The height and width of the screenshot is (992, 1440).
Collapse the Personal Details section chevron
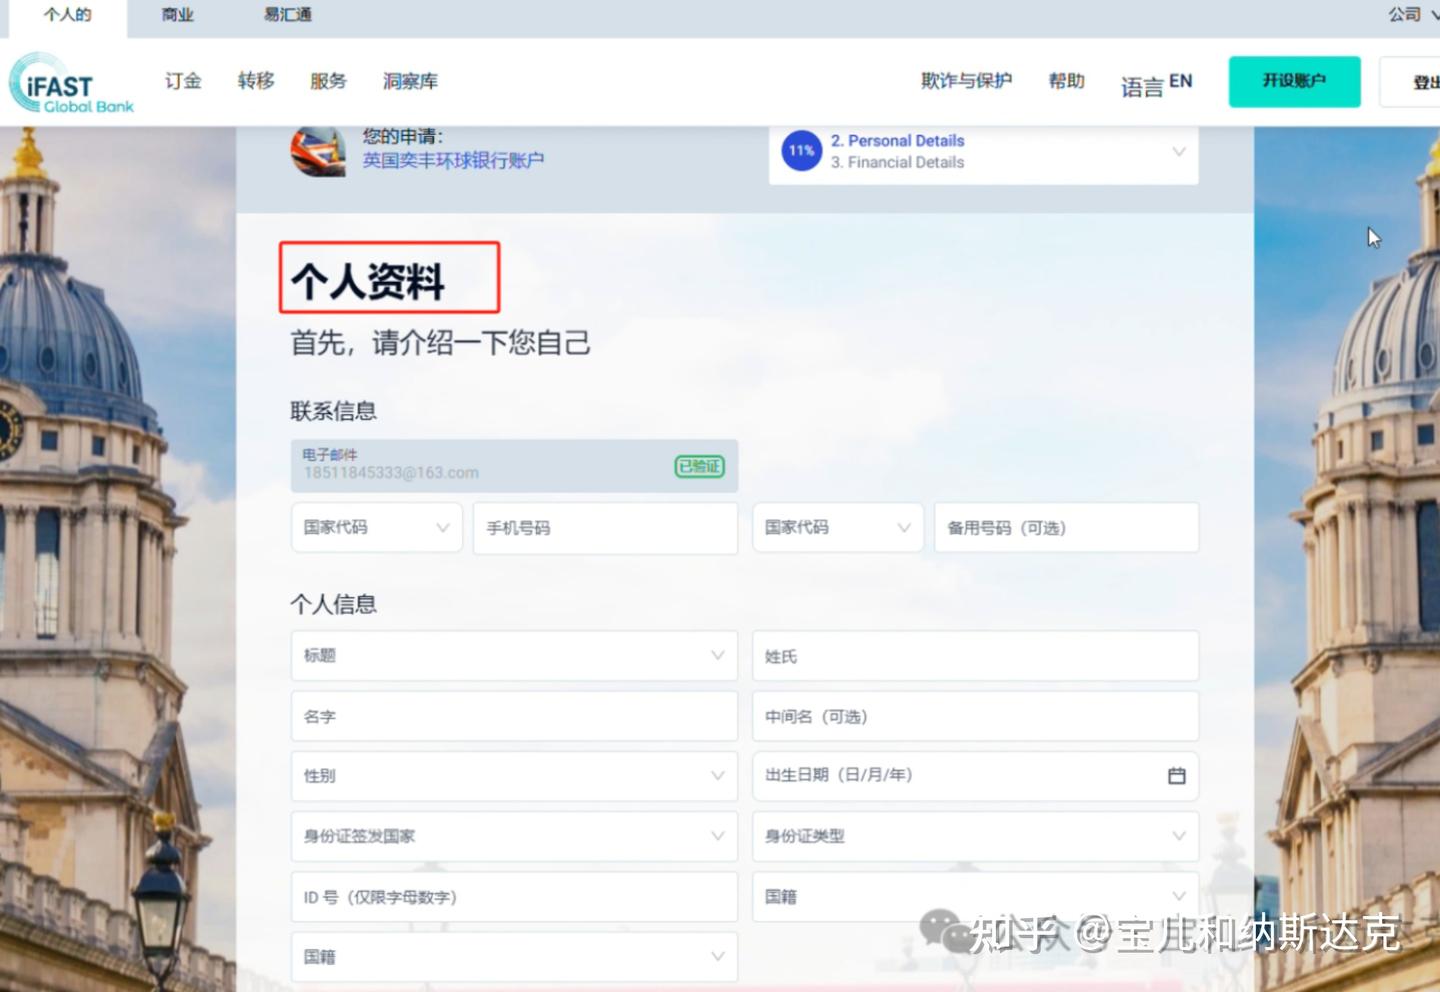coord(1178,151)
